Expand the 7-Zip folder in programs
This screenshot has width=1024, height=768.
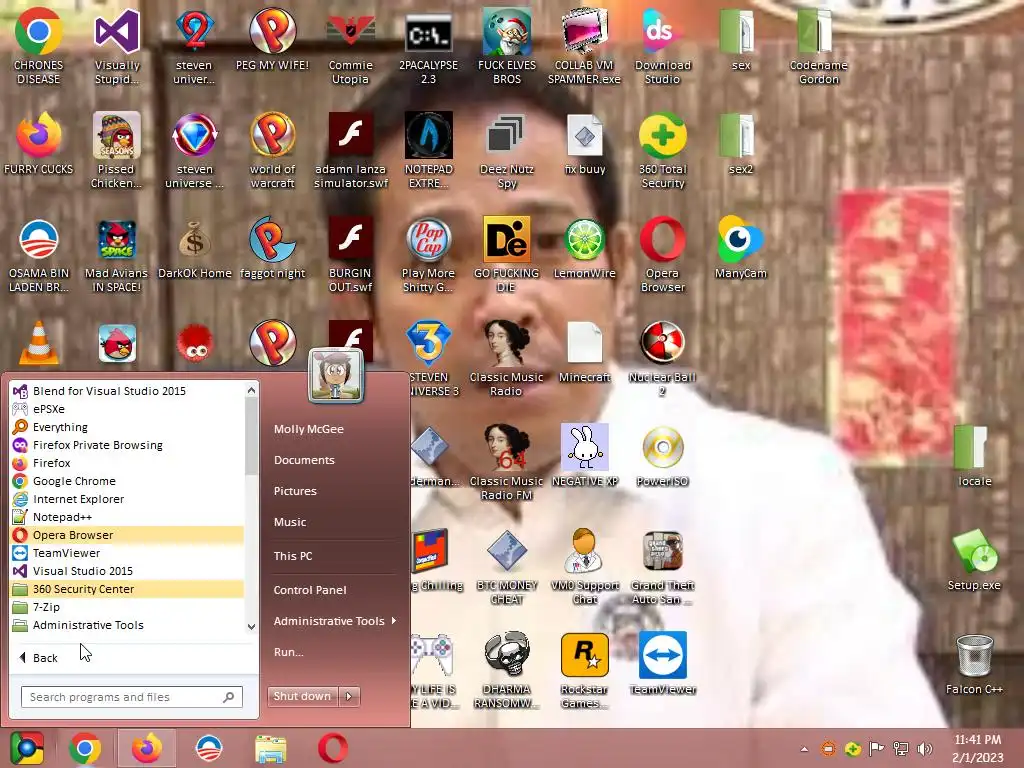click(127, 607)
